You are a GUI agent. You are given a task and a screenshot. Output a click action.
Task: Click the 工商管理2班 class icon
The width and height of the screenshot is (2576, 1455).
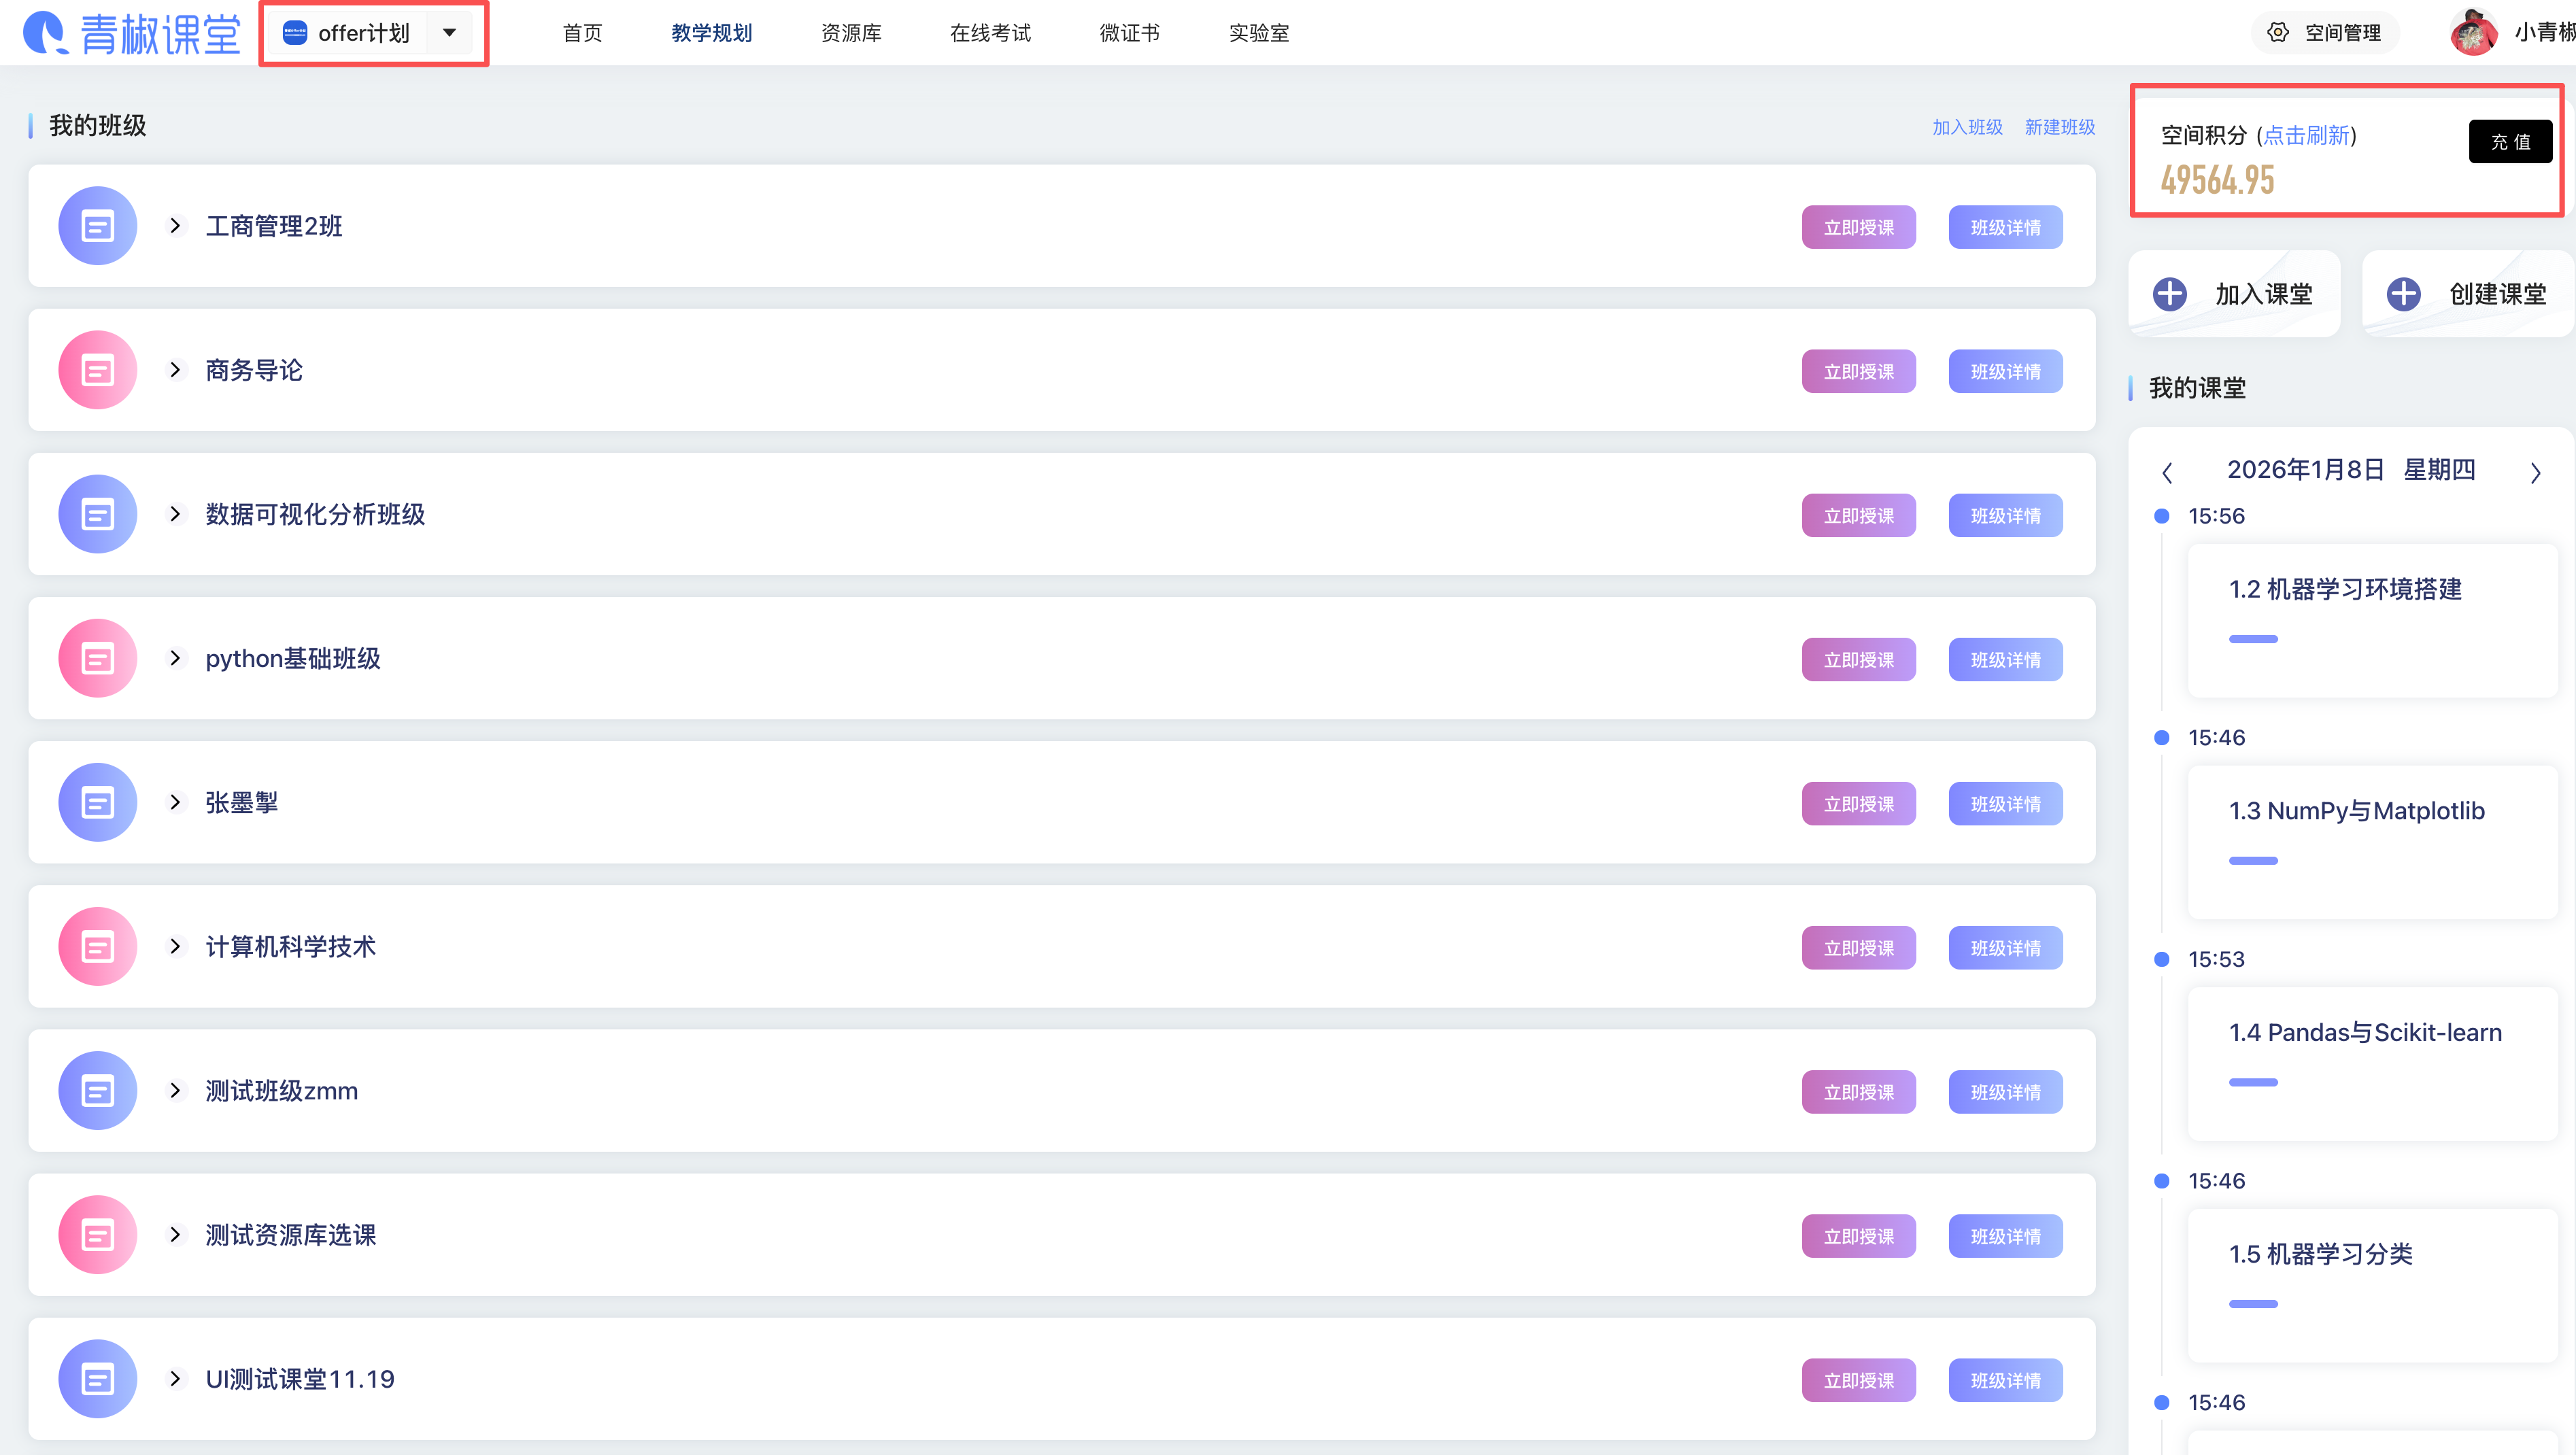coord(97,226)
